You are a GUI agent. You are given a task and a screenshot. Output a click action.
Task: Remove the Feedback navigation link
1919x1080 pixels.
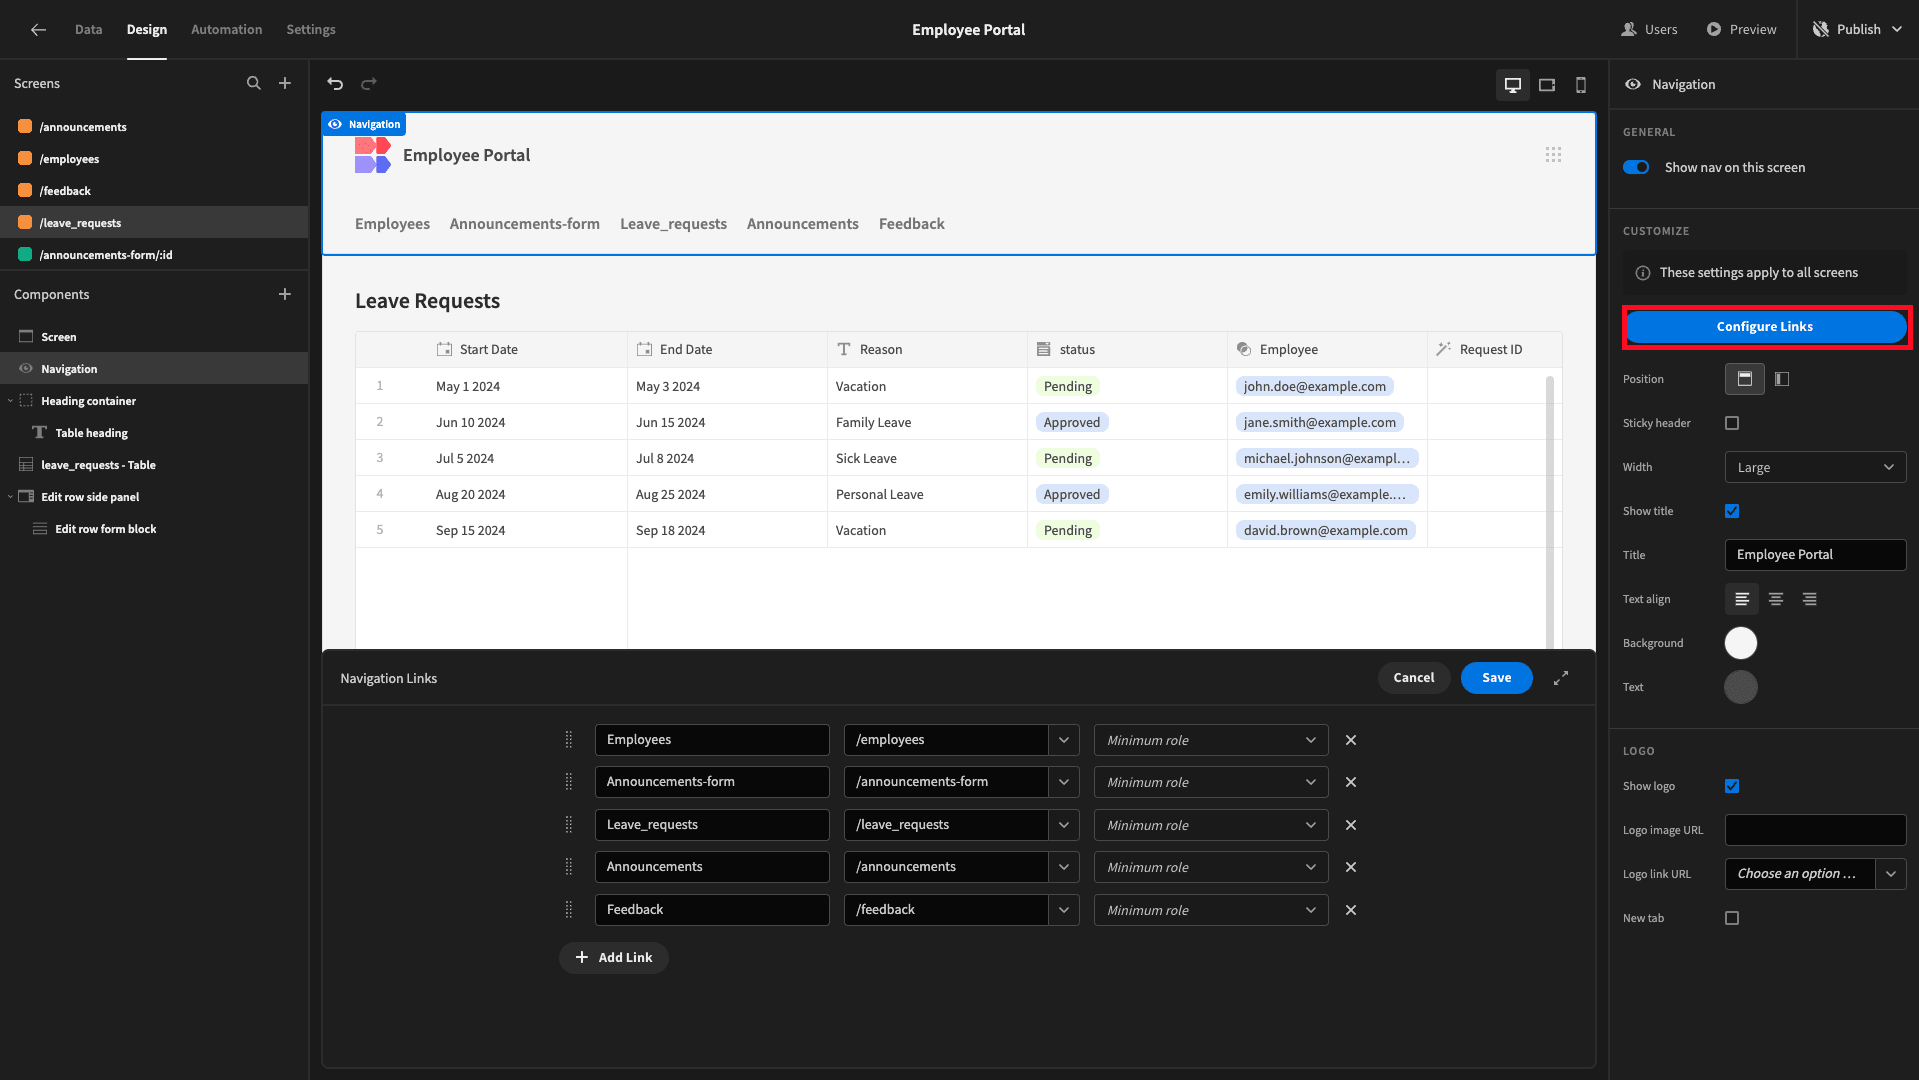(1351, 910)
